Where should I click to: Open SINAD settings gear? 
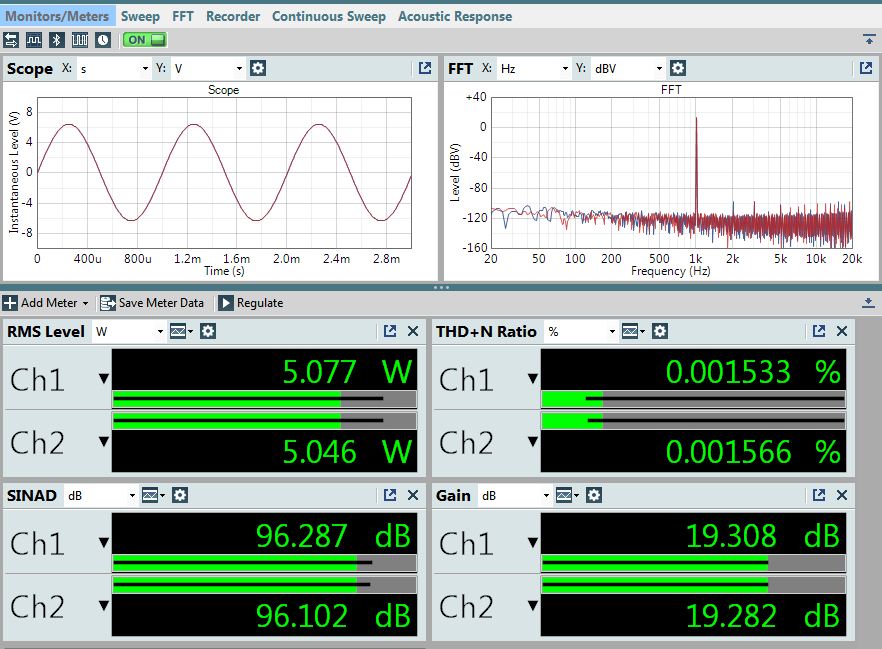pyautogui.click(x=179, y=495)
